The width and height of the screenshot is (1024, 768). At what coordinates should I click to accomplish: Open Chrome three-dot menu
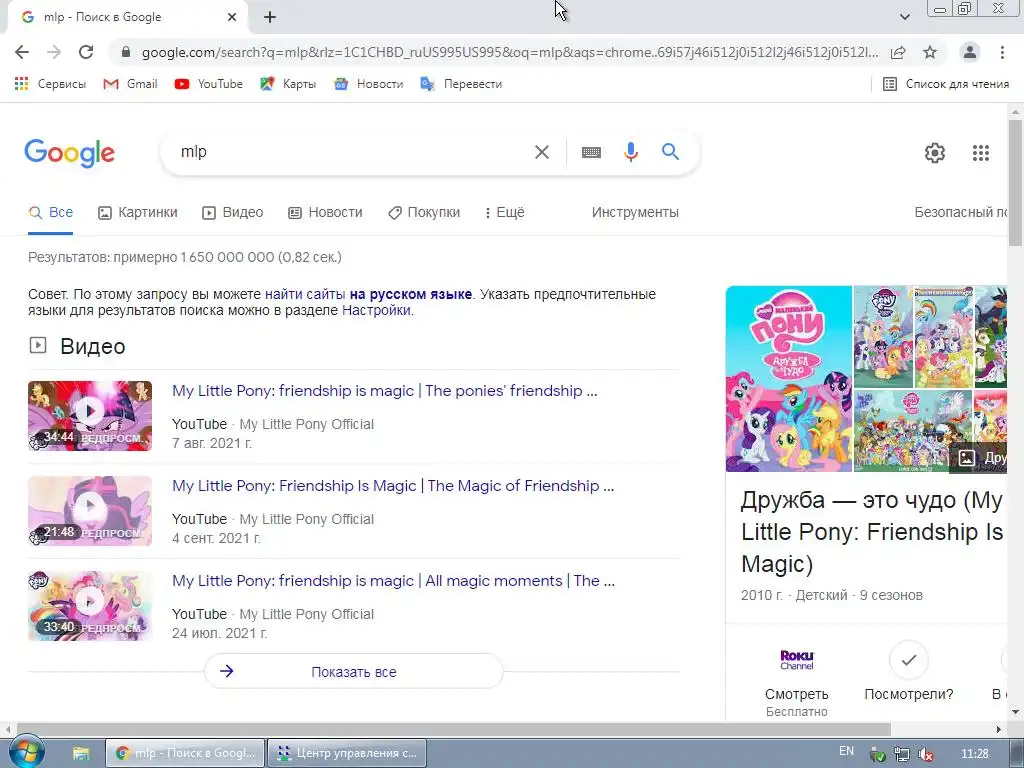coord(1002,52)
